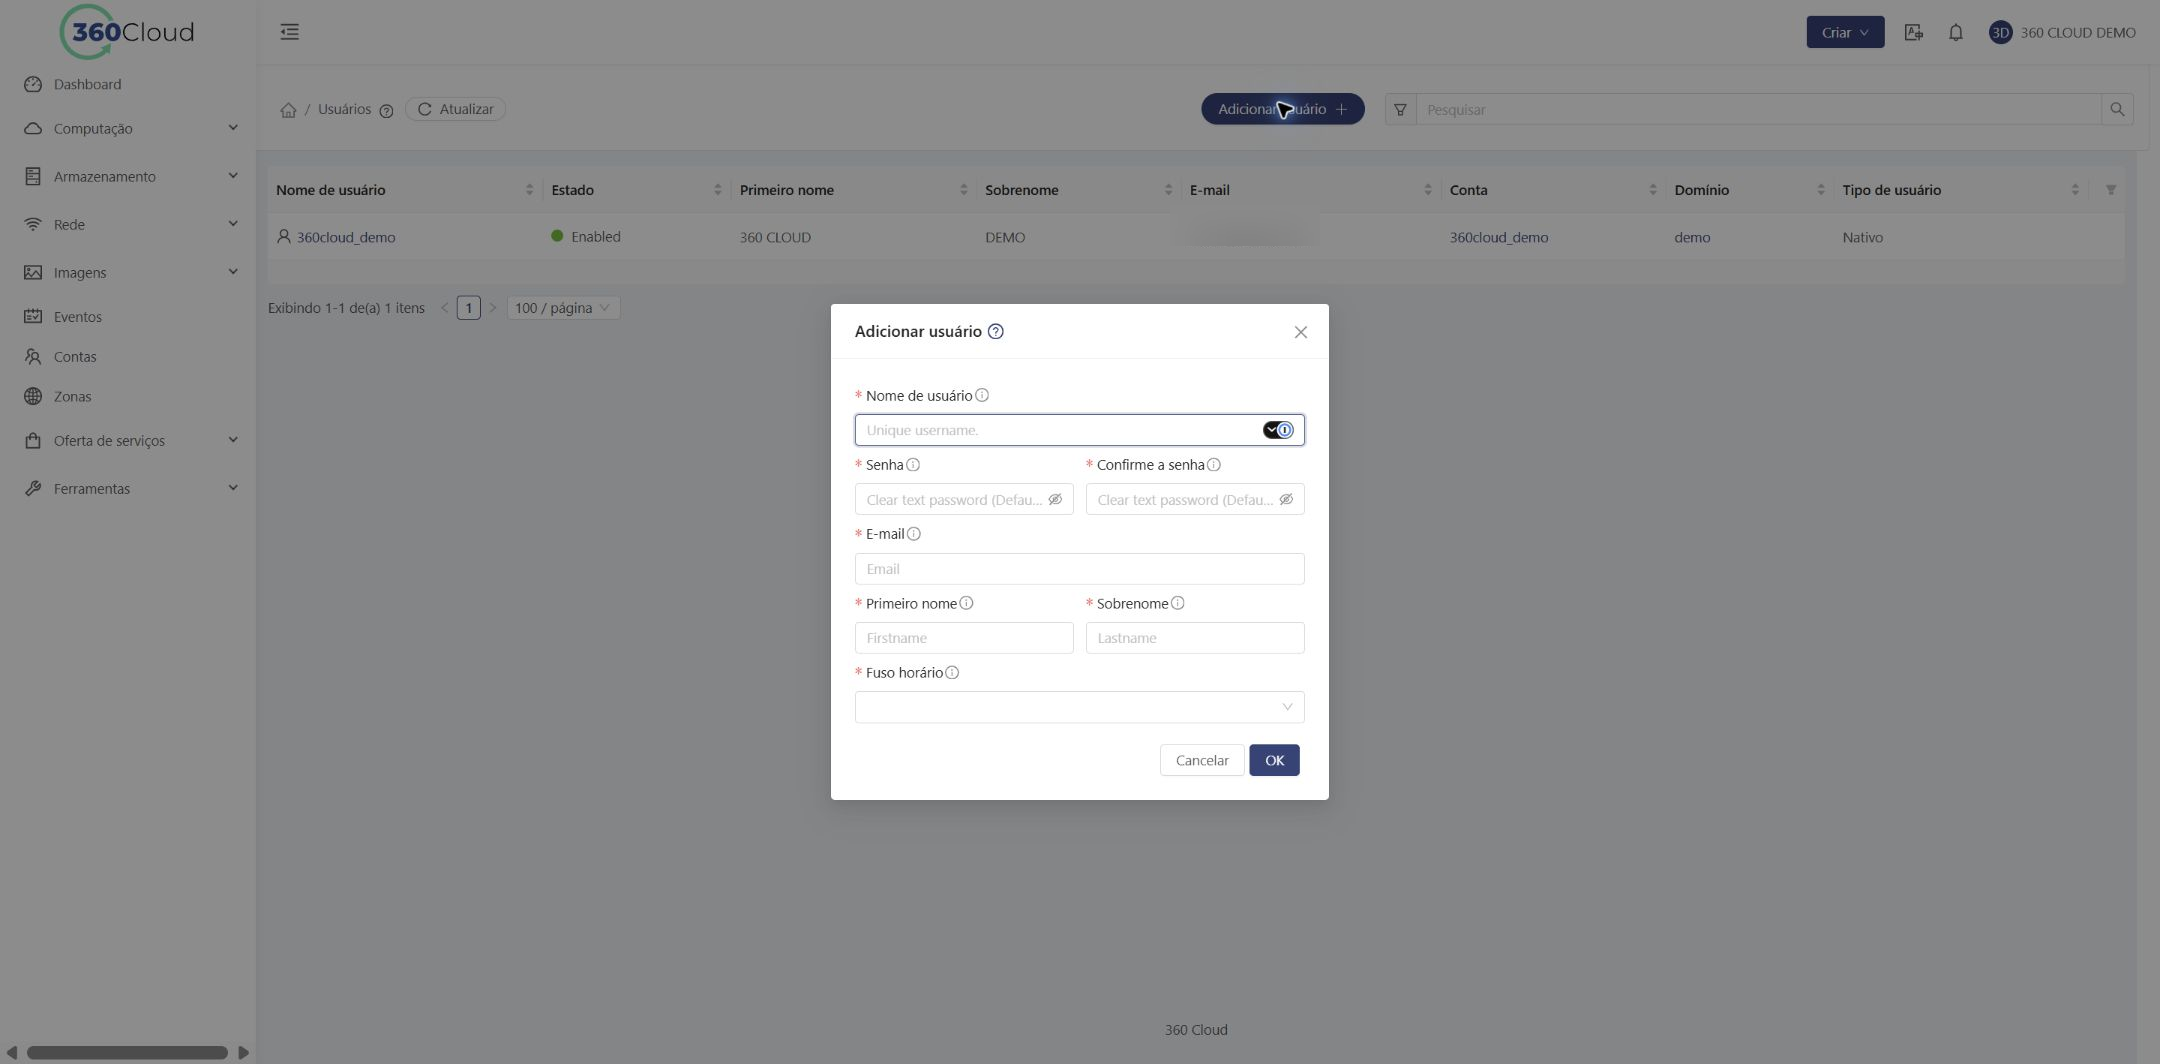Click the Atualizar refresh button
2160x1064 pixels.
455,109
